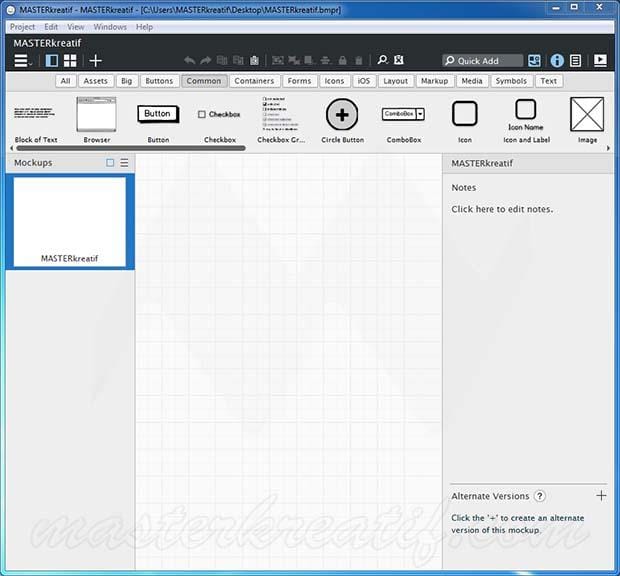Select the Symbols library category
This screenshot has width=620, height=576.
(511, 81)
